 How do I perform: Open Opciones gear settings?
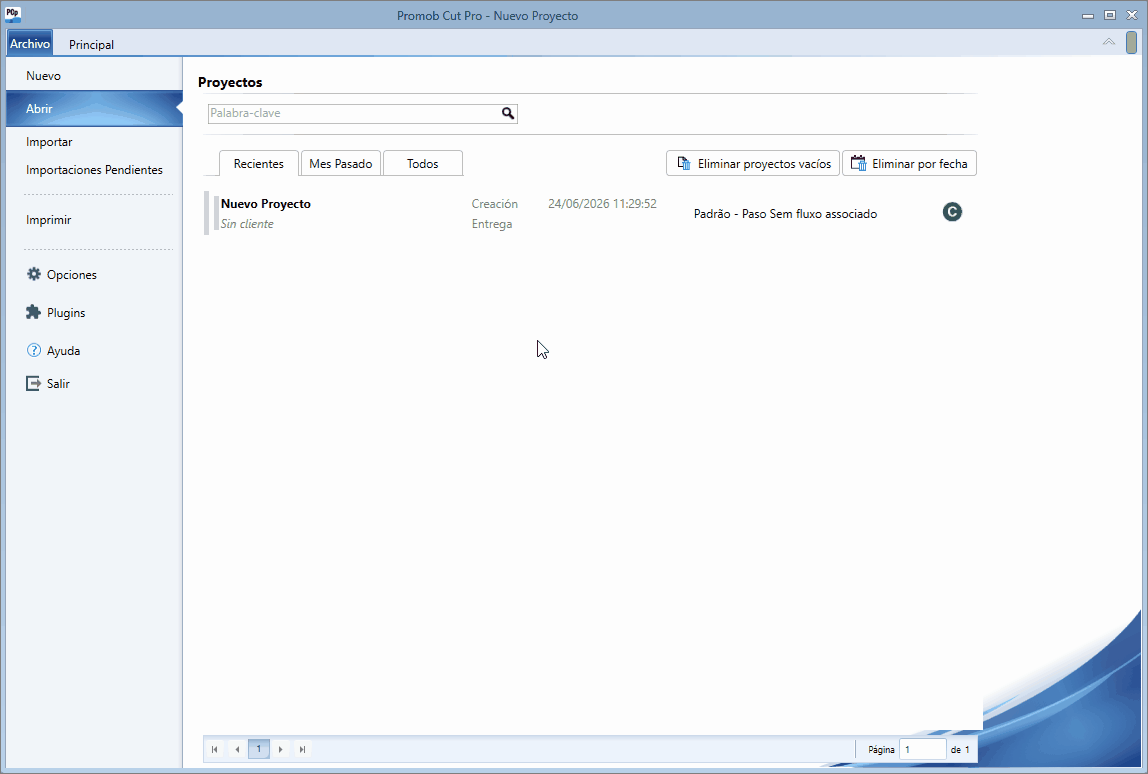pos(62,275)
